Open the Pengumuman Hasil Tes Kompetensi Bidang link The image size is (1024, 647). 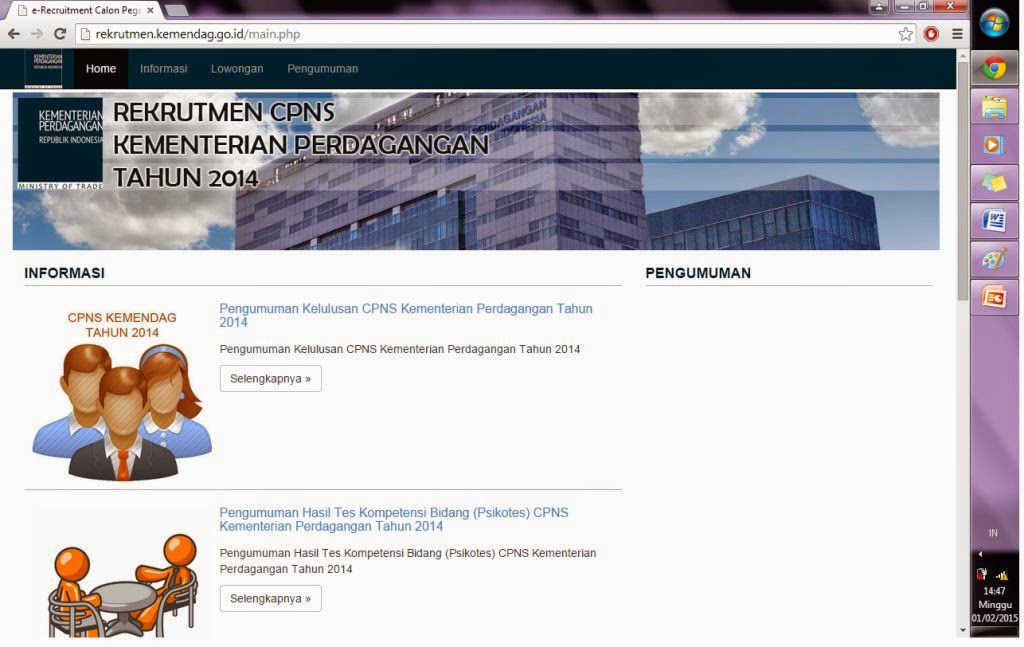[x=394, y=519]
